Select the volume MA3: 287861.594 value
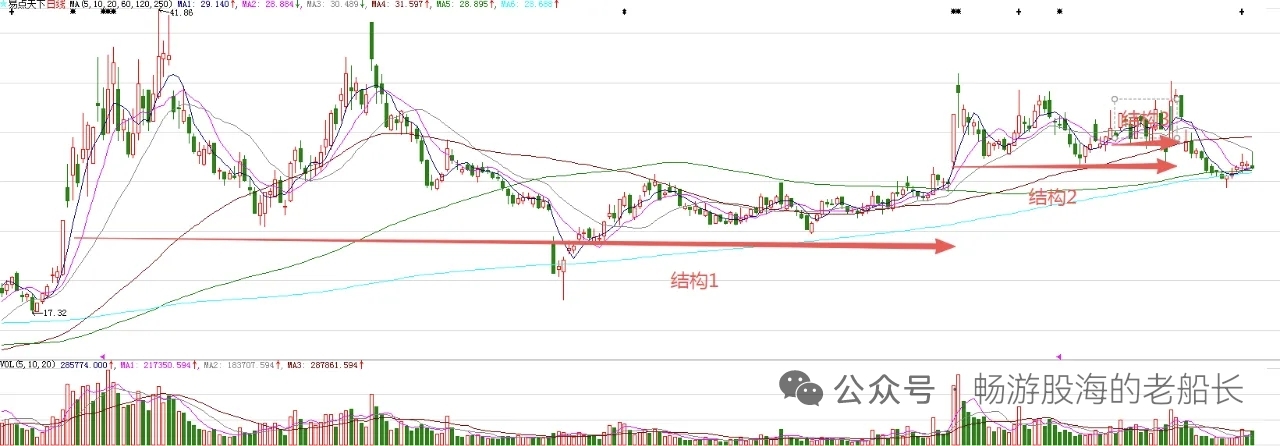 click(x=322, y=365)
